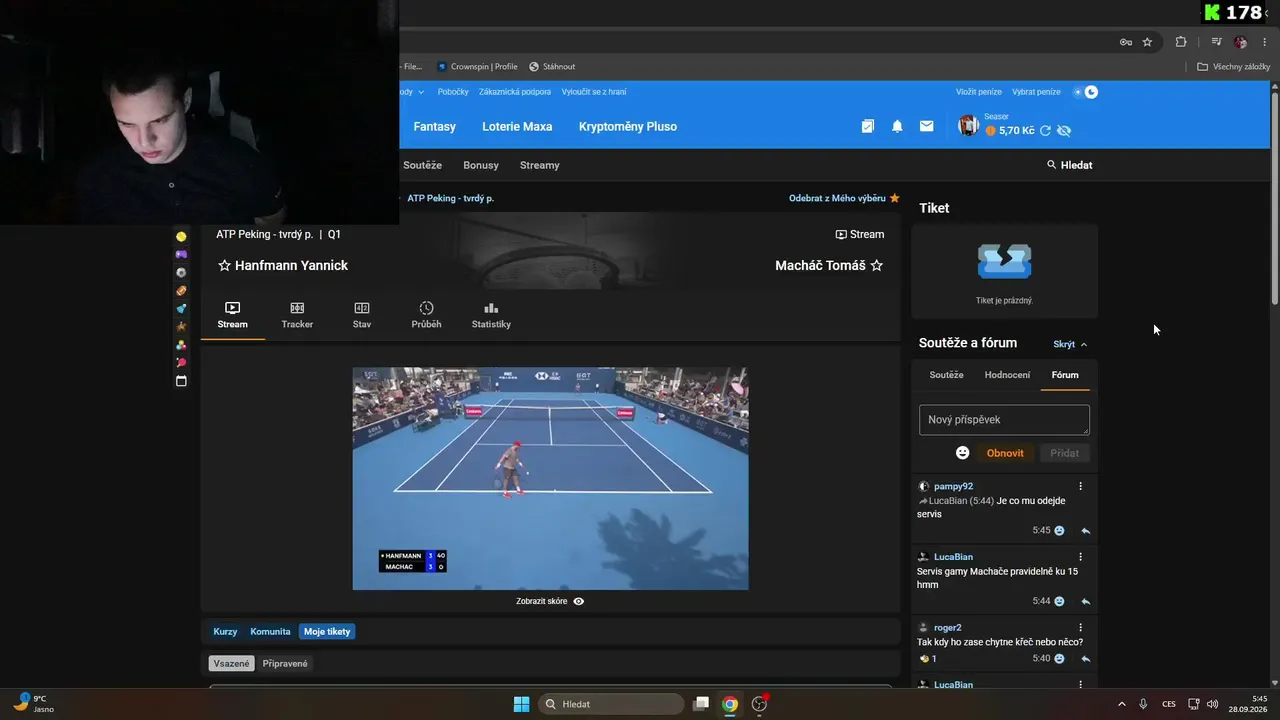Open the Stav scoreboard icon
1280x720 pixels.
tap(362, 308)
